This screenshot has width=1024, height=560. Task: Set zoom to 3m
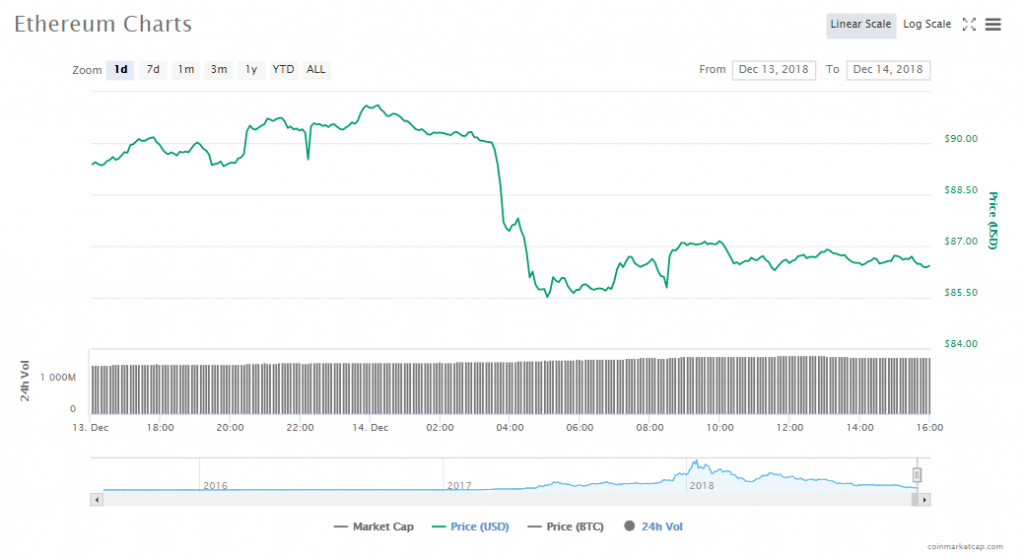point(218,70)
